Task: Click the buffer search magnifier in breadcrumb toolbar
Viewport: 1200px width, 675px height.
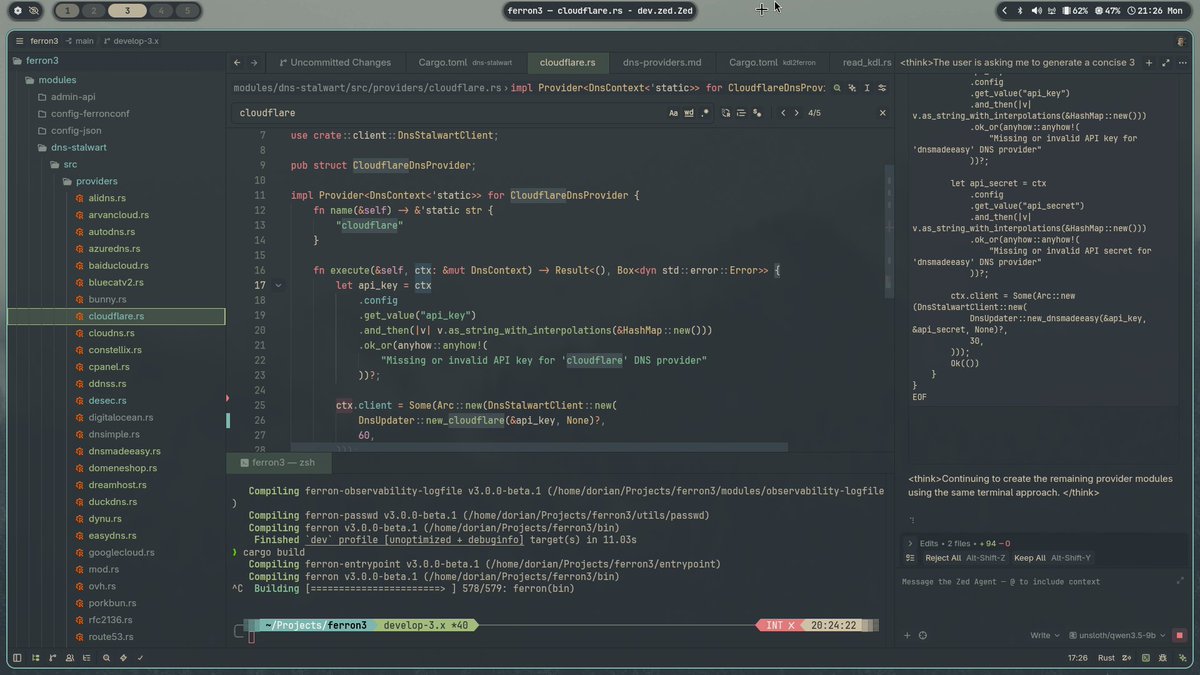Action: pyautogui.click(x=837, y=88)
